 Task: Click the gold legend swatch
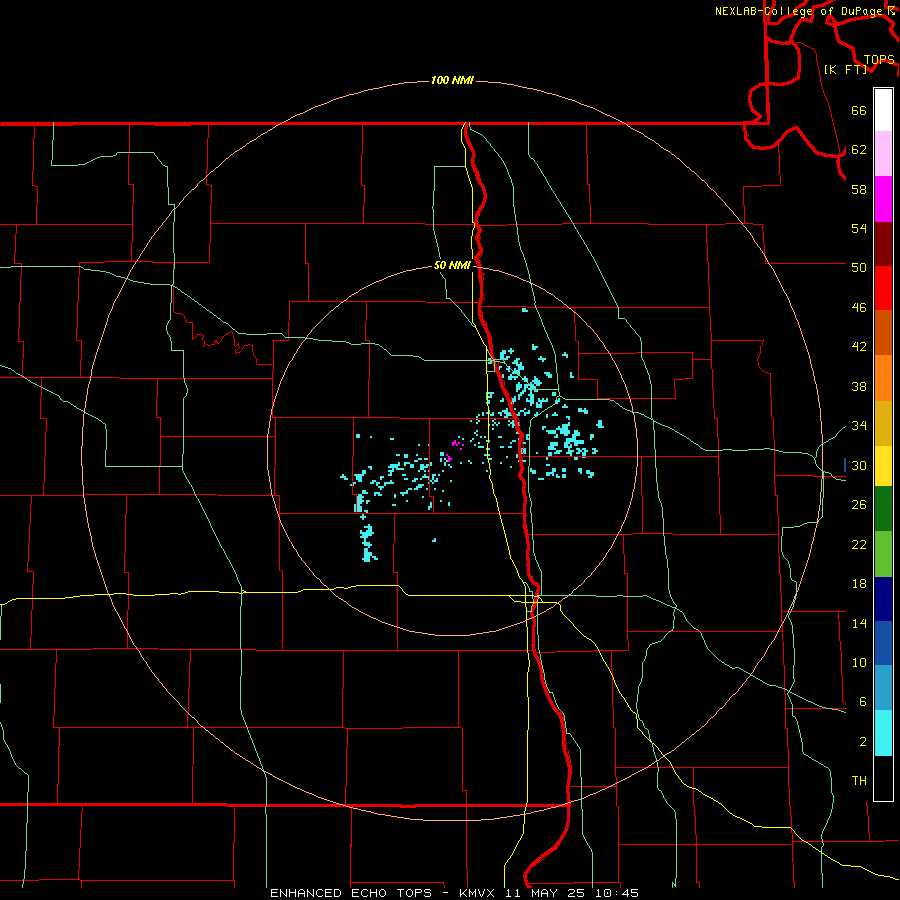click(x=883, y=423)
